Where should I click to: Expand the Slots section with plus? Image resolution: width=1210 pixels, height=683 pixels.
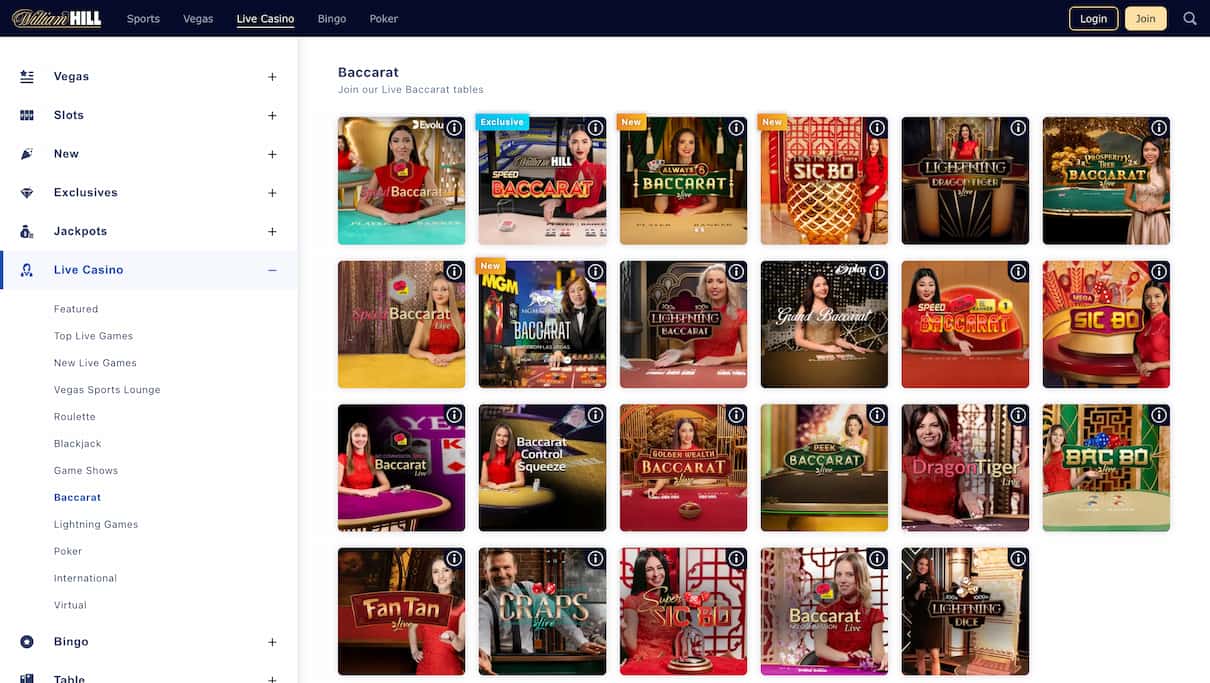tap(272, 116)
